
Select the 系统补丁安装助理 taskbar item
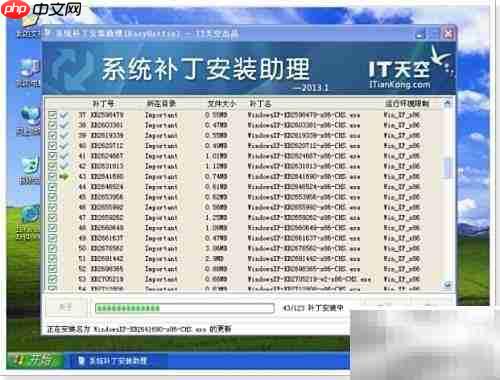pyautogui.click(x=113, y=361)
